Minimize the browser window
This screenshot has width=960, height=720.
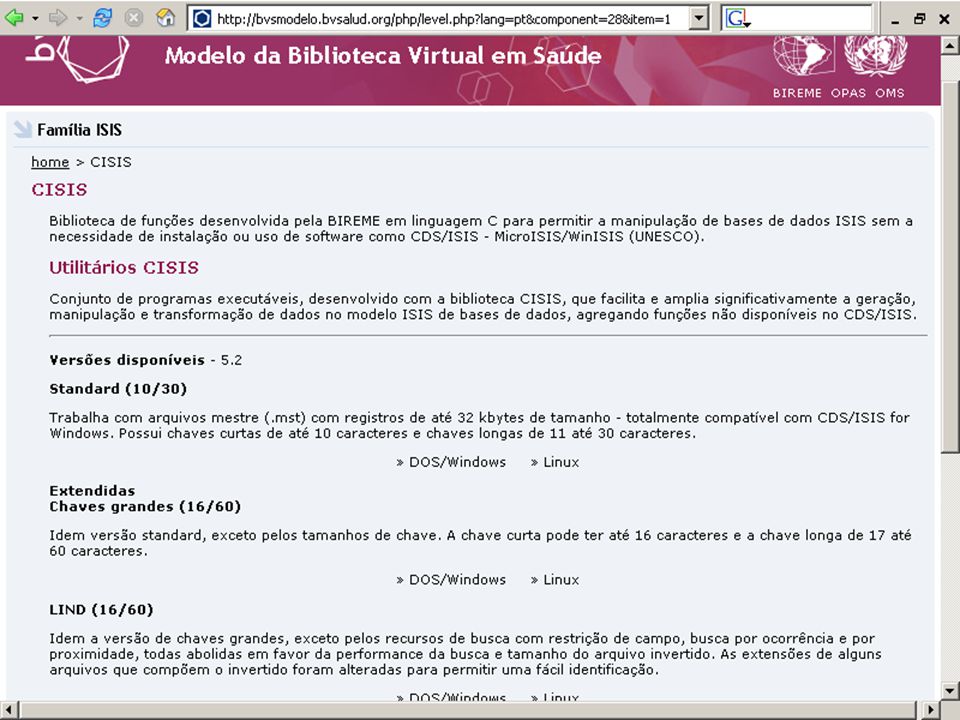pyautogui.click(x=895, y=20)
